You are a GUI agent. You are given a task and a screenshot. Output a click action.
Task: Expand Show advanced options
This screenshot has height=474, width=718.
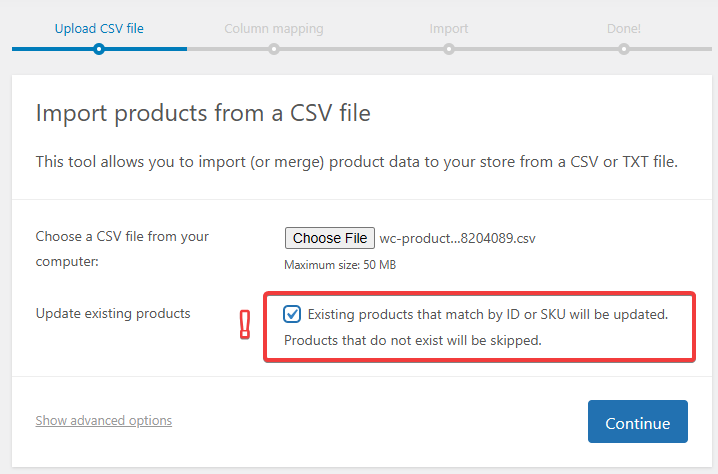(104, 421)
